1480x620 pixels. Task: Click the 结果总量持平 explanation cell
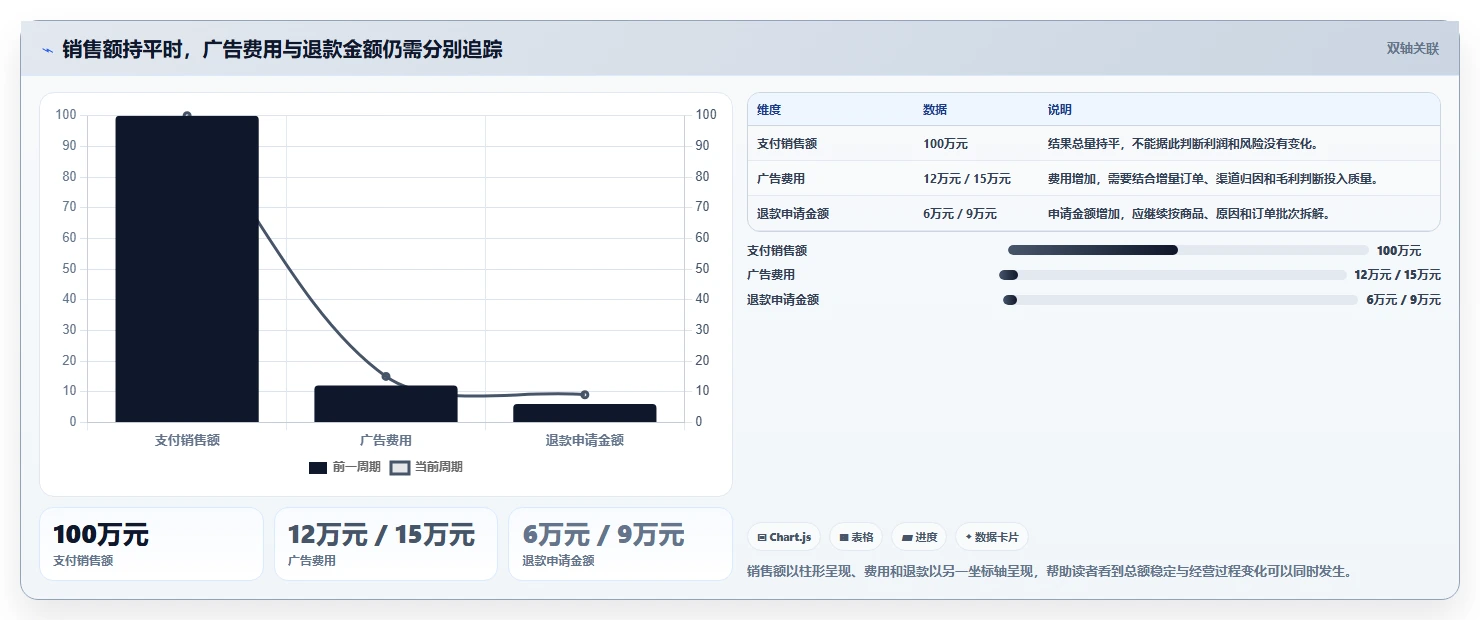coord(1183,144)
